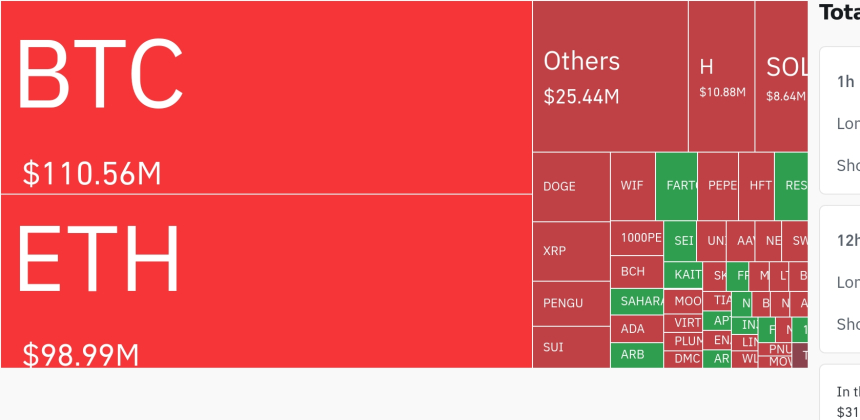Select the green SEI tile
Image resolution: width=860 pixels, height=420 pixels.
click(x=681, y=241)
